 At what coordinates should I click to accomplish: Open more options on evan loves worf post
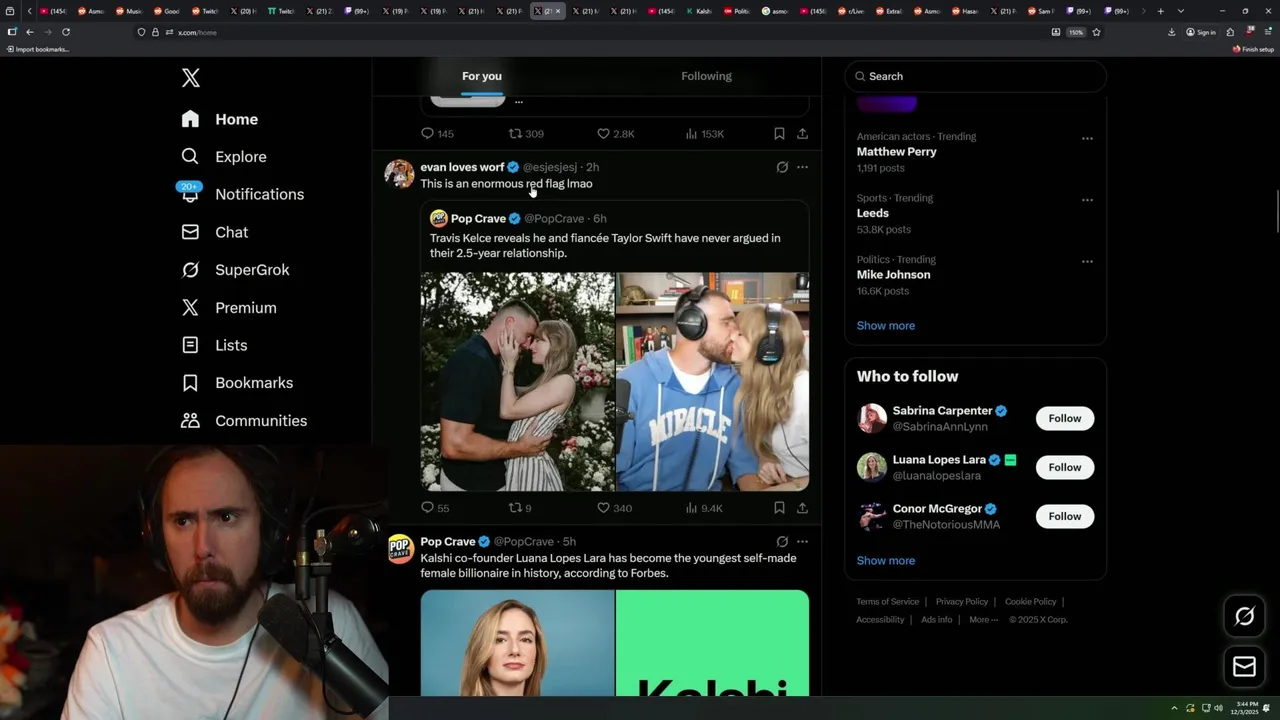tap(802, 167)
